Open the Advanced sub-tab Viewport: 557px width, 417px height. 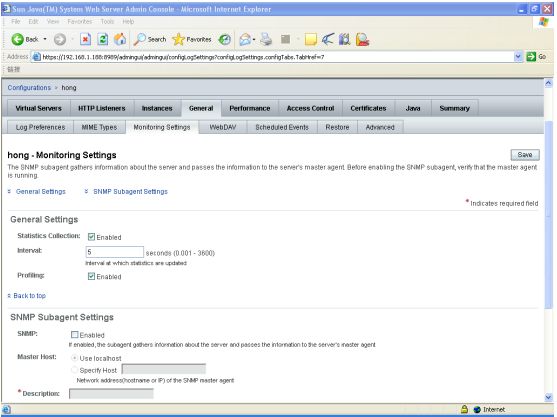click(x=380, y=127)
